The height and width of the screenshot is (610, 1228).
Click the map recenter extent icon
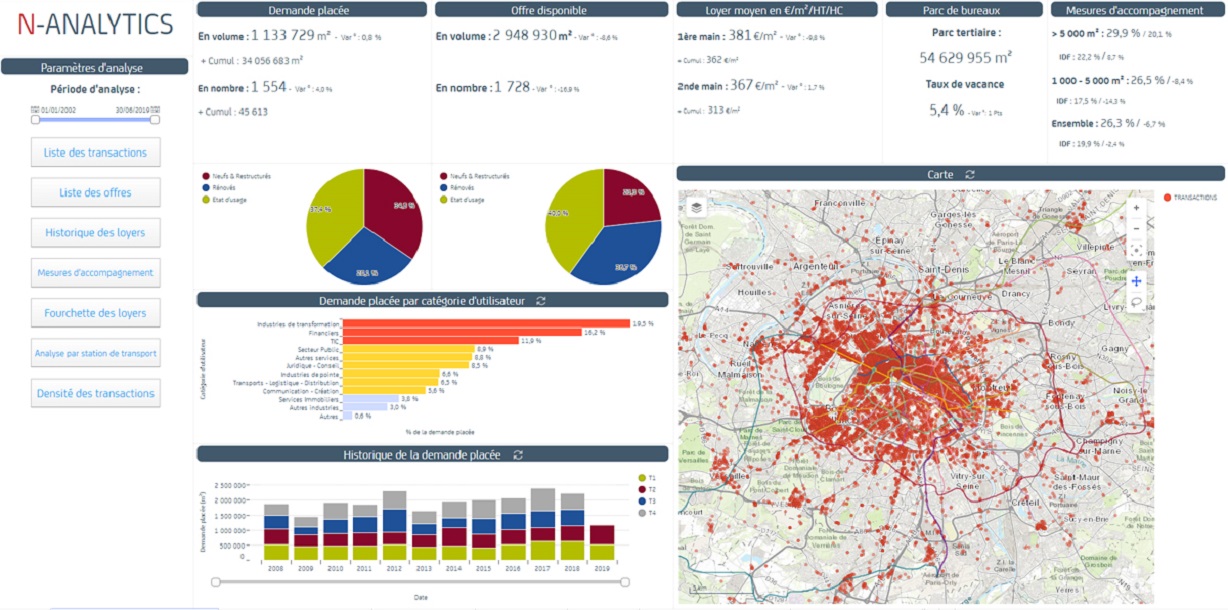click(x=1136, y=250)
